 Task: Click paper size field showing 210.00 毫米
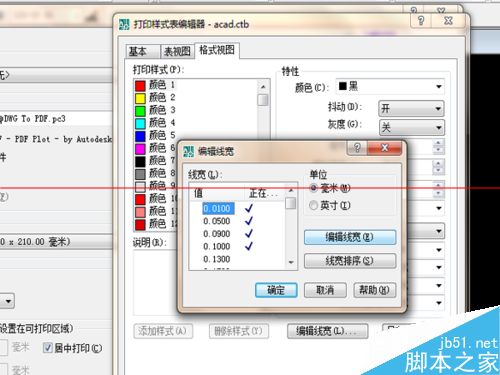pos(56,242)
